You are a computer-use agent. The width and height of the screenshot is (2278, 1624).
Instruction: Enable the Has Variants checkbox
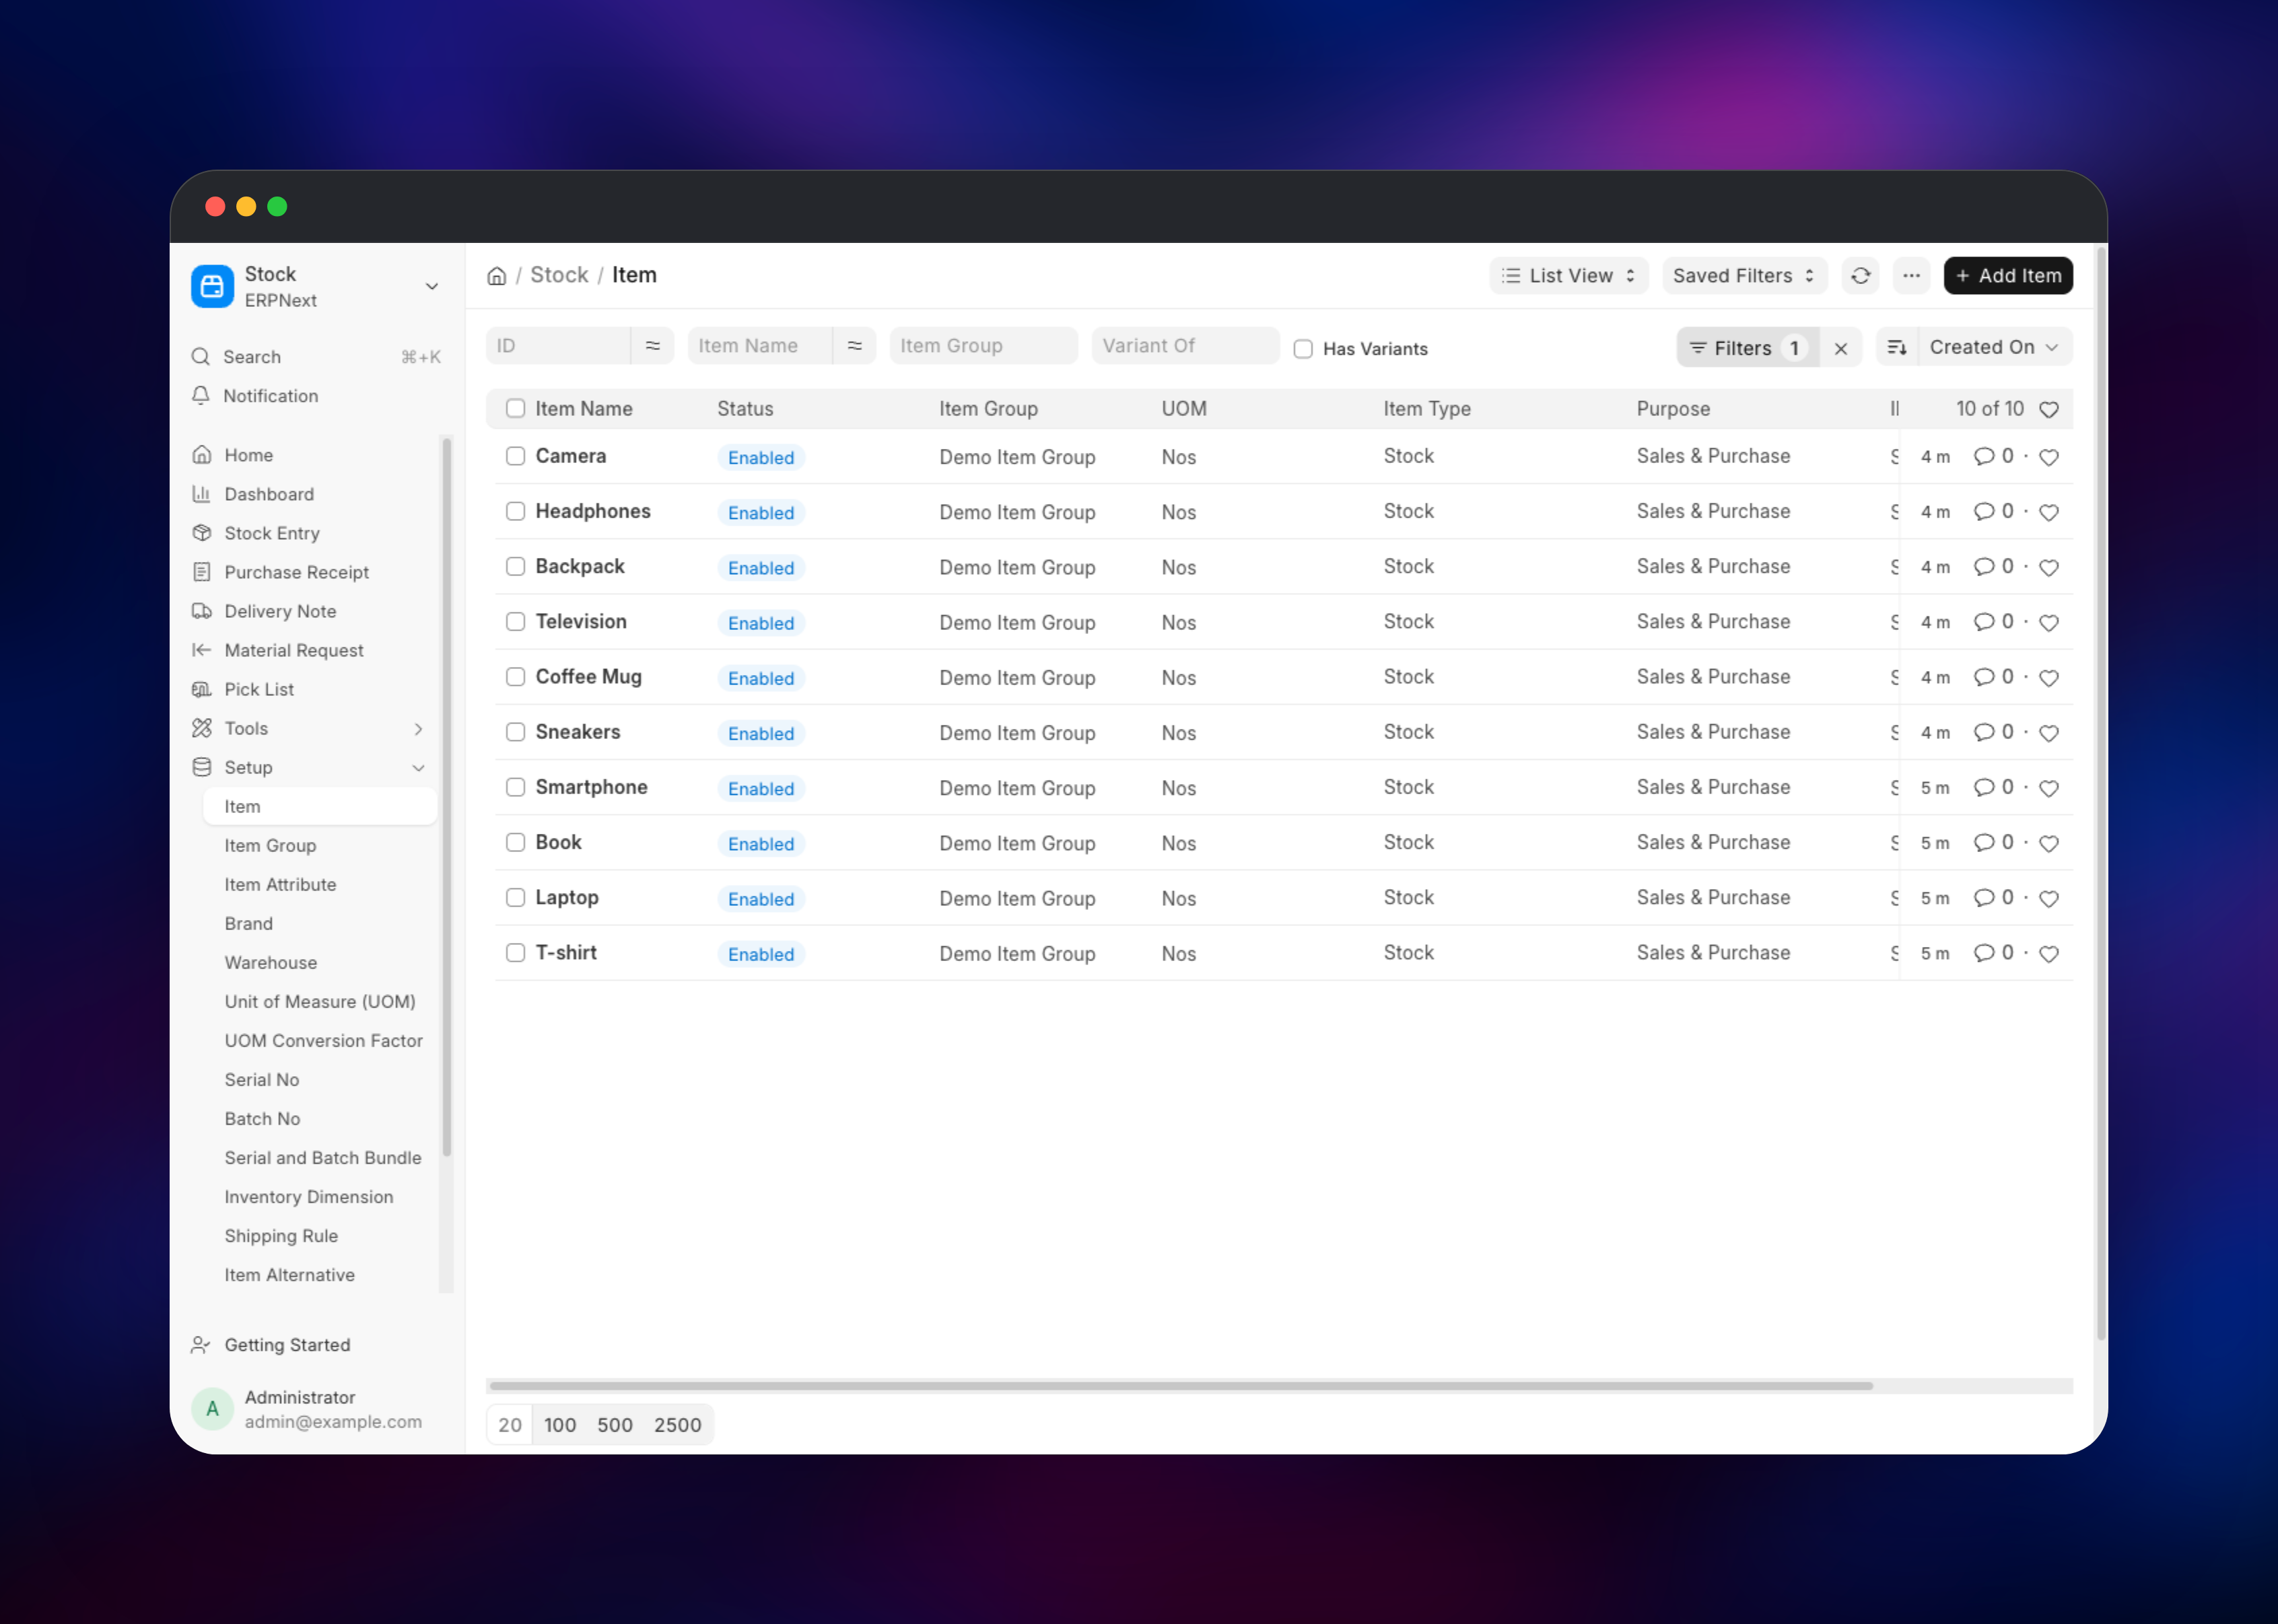(x=1303, y=349)
